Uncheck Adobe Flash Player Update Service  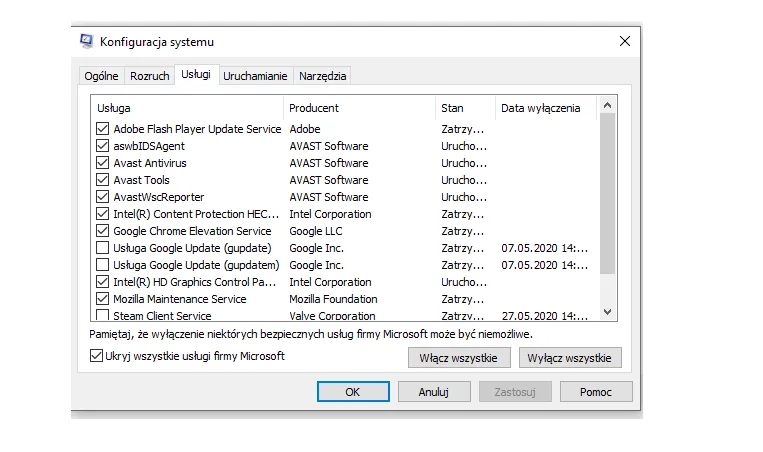pos(102,129)
